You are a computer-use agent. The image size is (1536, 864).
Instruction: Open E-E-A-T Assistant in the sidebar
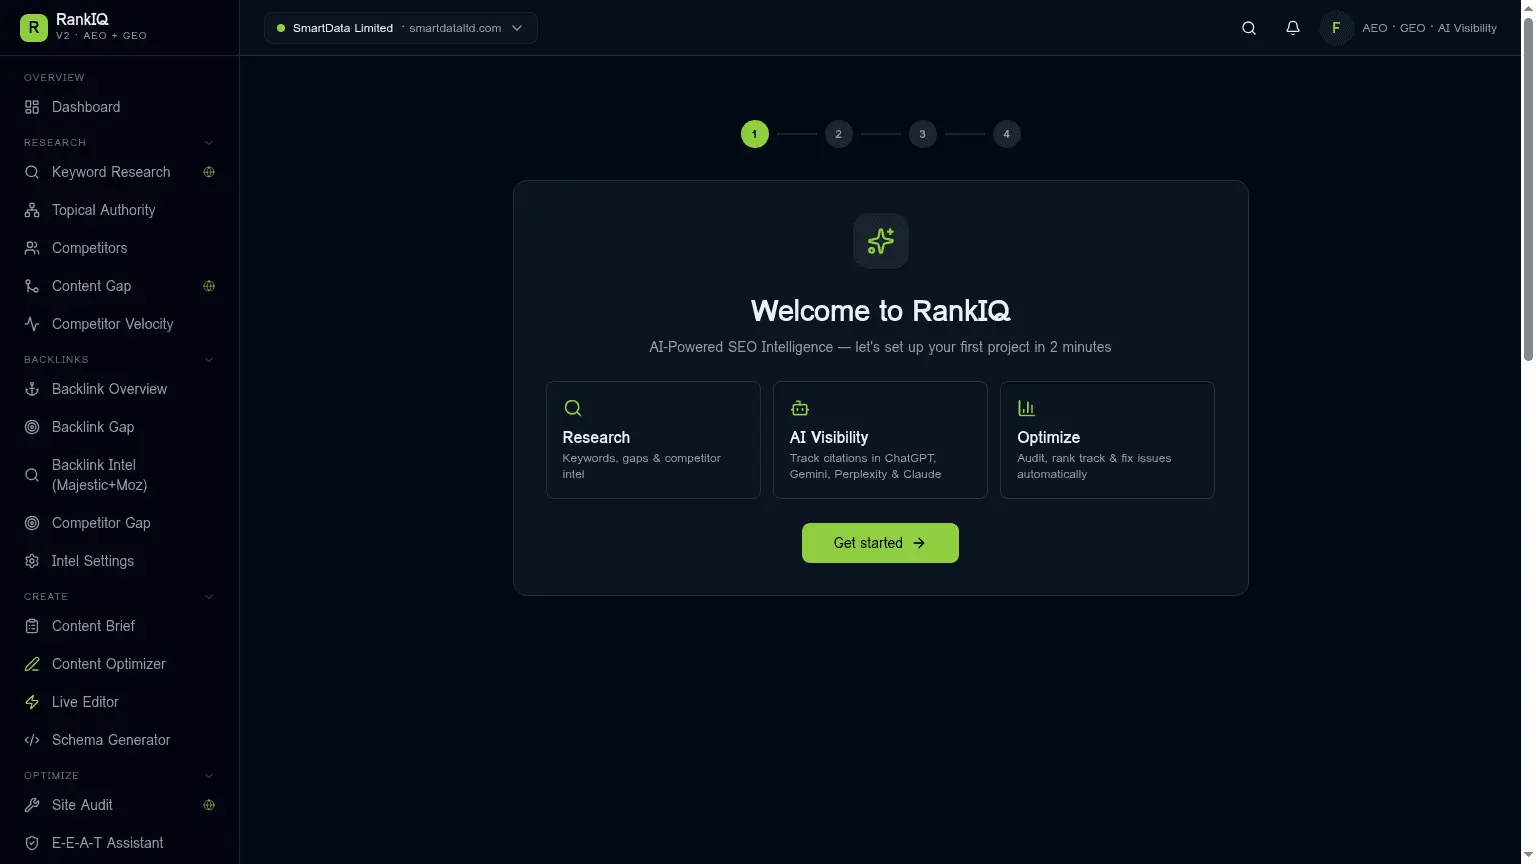[120, 843]
